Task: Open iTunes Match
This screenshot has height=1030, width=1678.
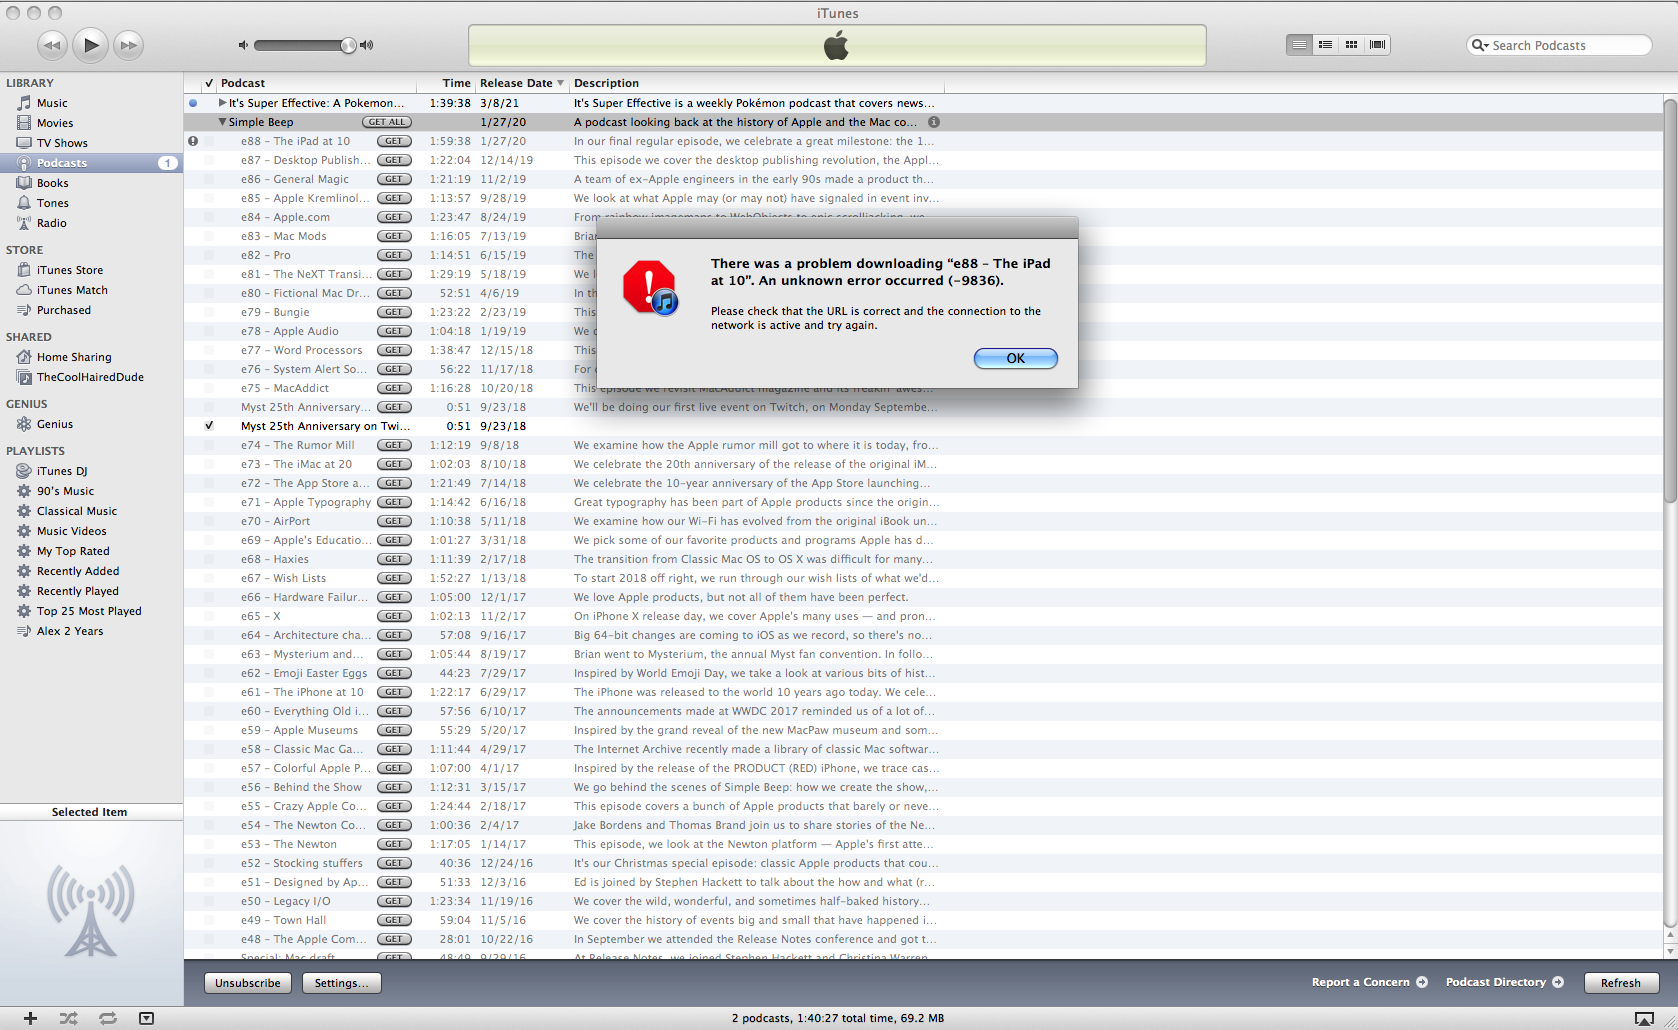Action: pyautogui.click(x=72, y=290)
